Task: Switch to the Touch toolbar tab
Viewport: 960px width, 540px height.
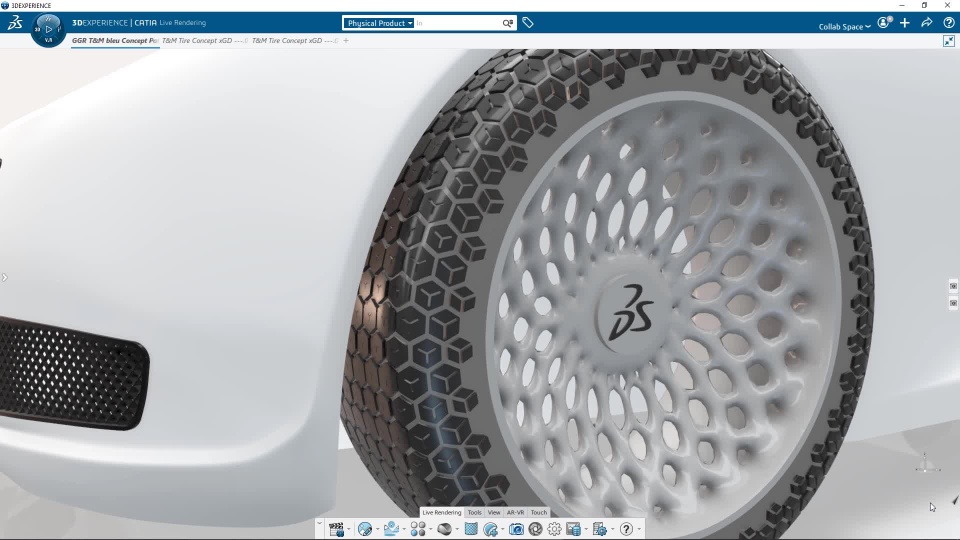Action: tap(539, 512)
